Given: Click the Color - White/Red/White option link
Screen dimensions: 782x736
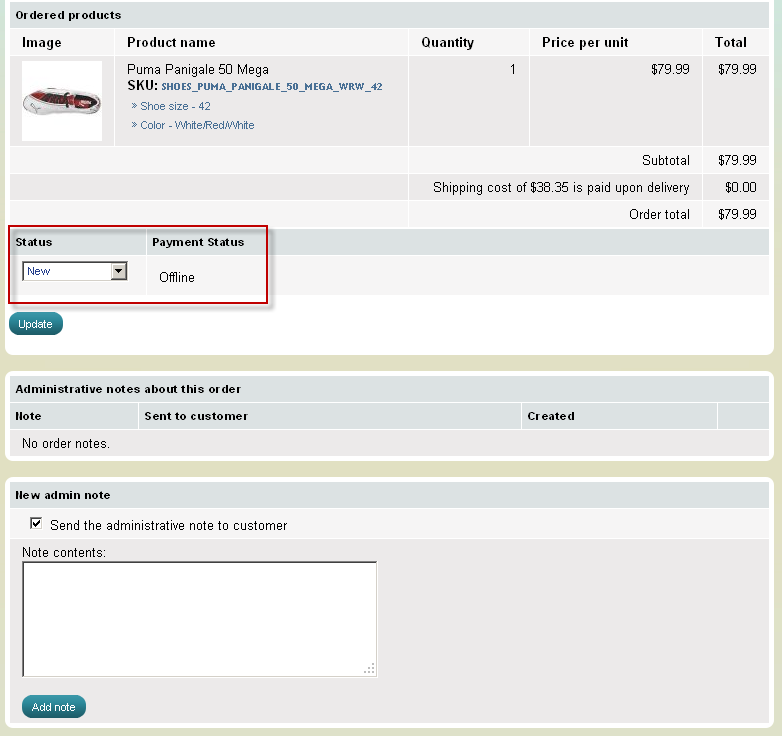Looking at the screenshot, I should point(197,126).
